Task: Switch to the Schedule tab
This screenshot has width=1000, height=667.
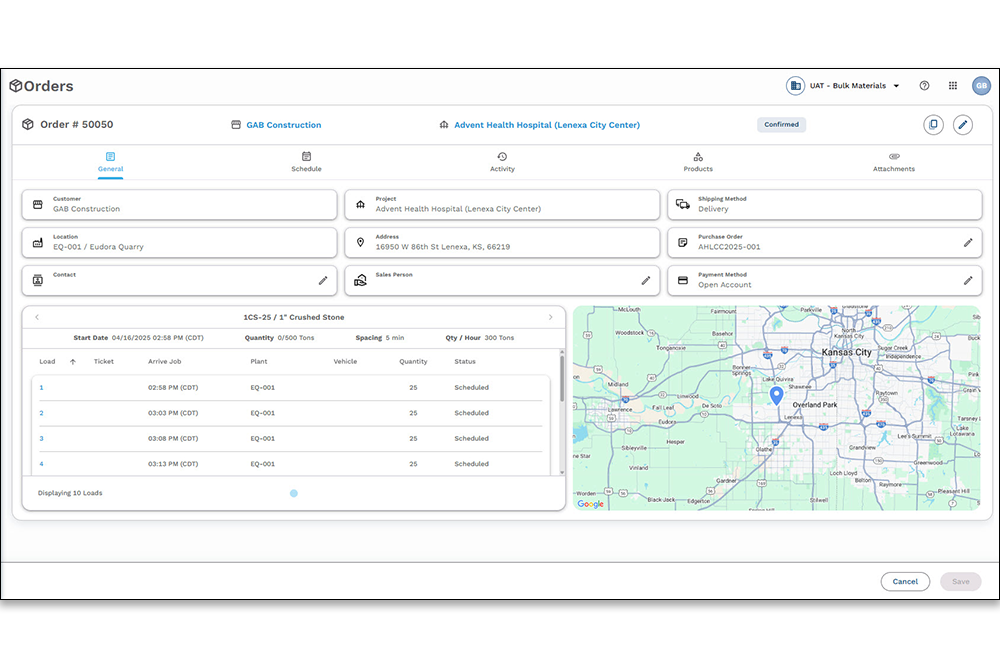Action: (x=306, y=162)
